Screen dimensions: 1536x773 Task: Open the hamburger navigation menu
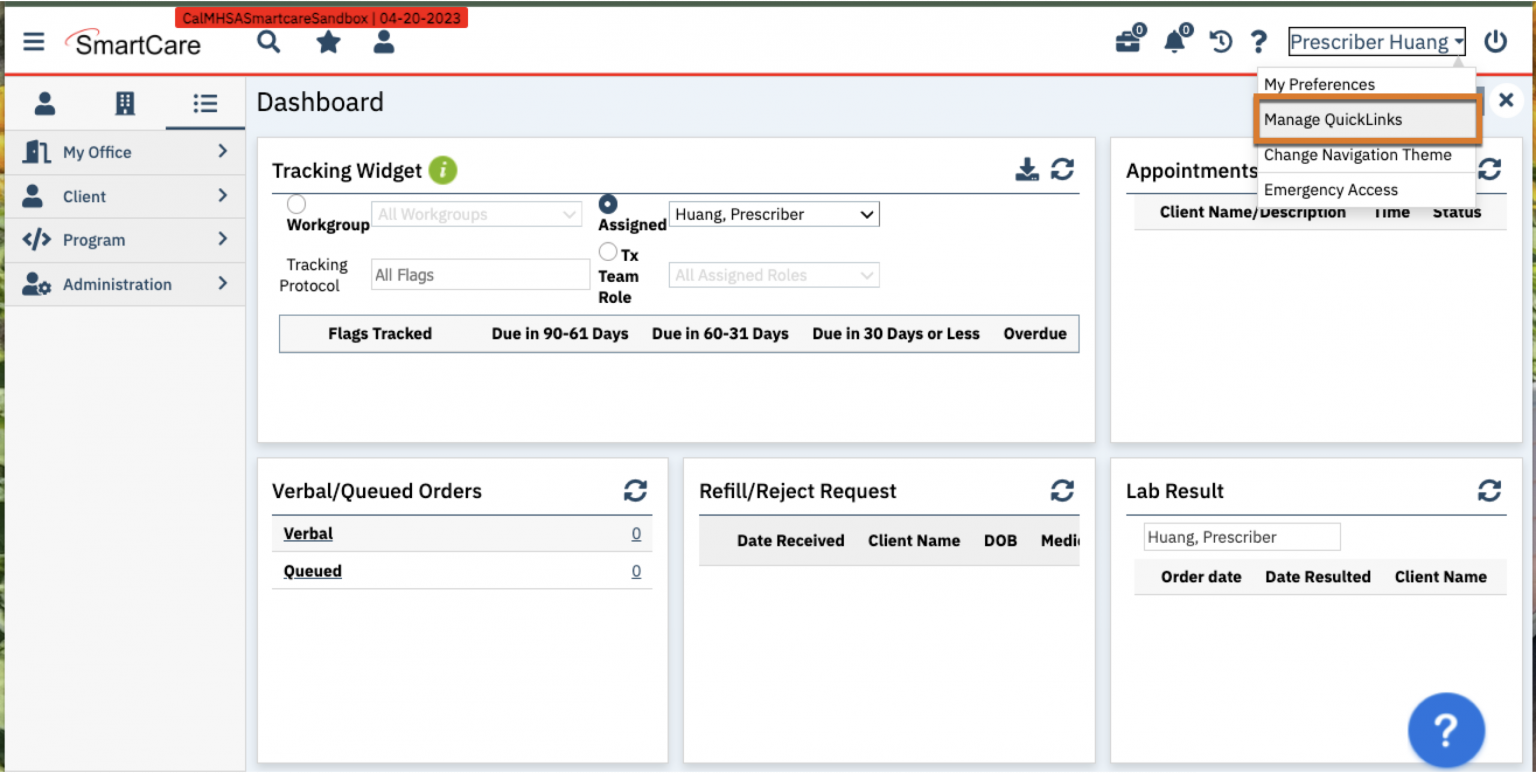click(x=34, y=42)
